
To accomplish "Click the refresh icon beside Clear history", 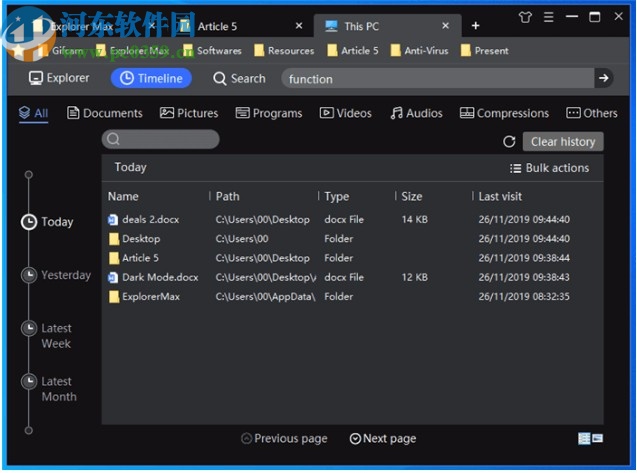I will coord(509,142).
